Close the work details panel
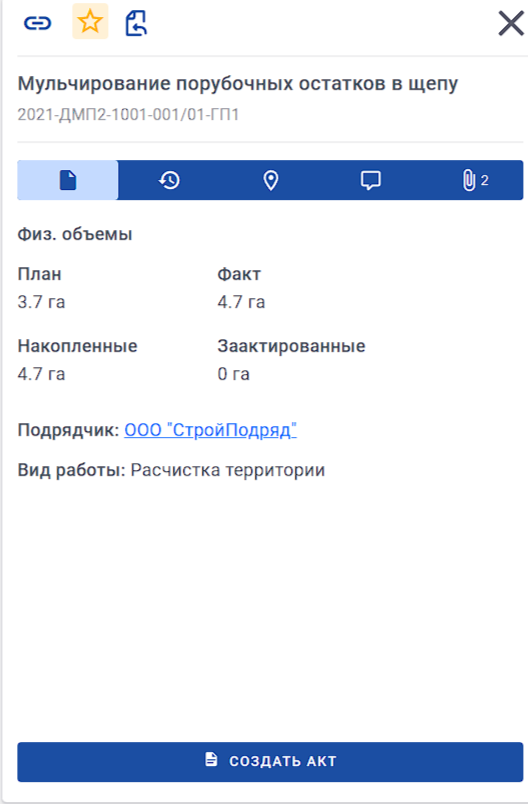The image size is (528, 804). pyautogui.click(x=511, y=24)
